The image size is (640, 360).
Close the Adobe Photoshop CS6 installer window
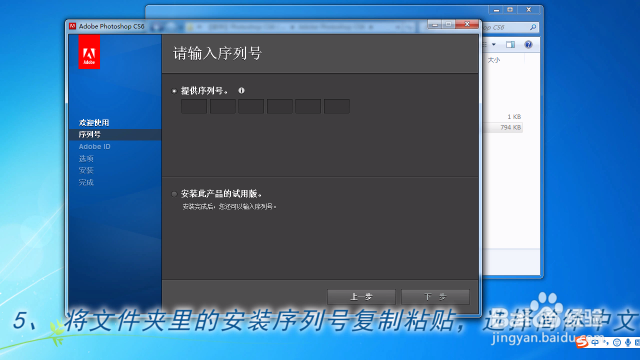point(467,24)
